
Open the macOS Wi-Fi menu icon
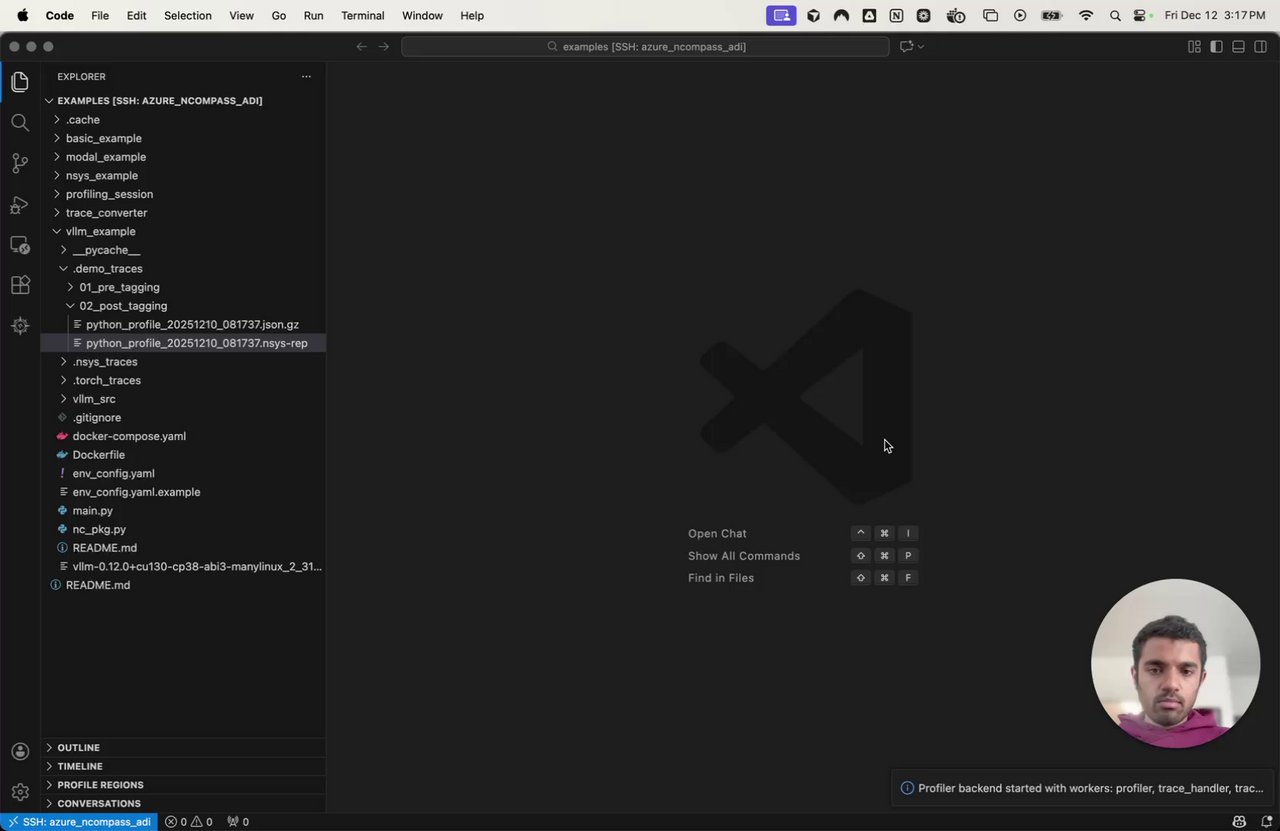(x=1086, y=16)
